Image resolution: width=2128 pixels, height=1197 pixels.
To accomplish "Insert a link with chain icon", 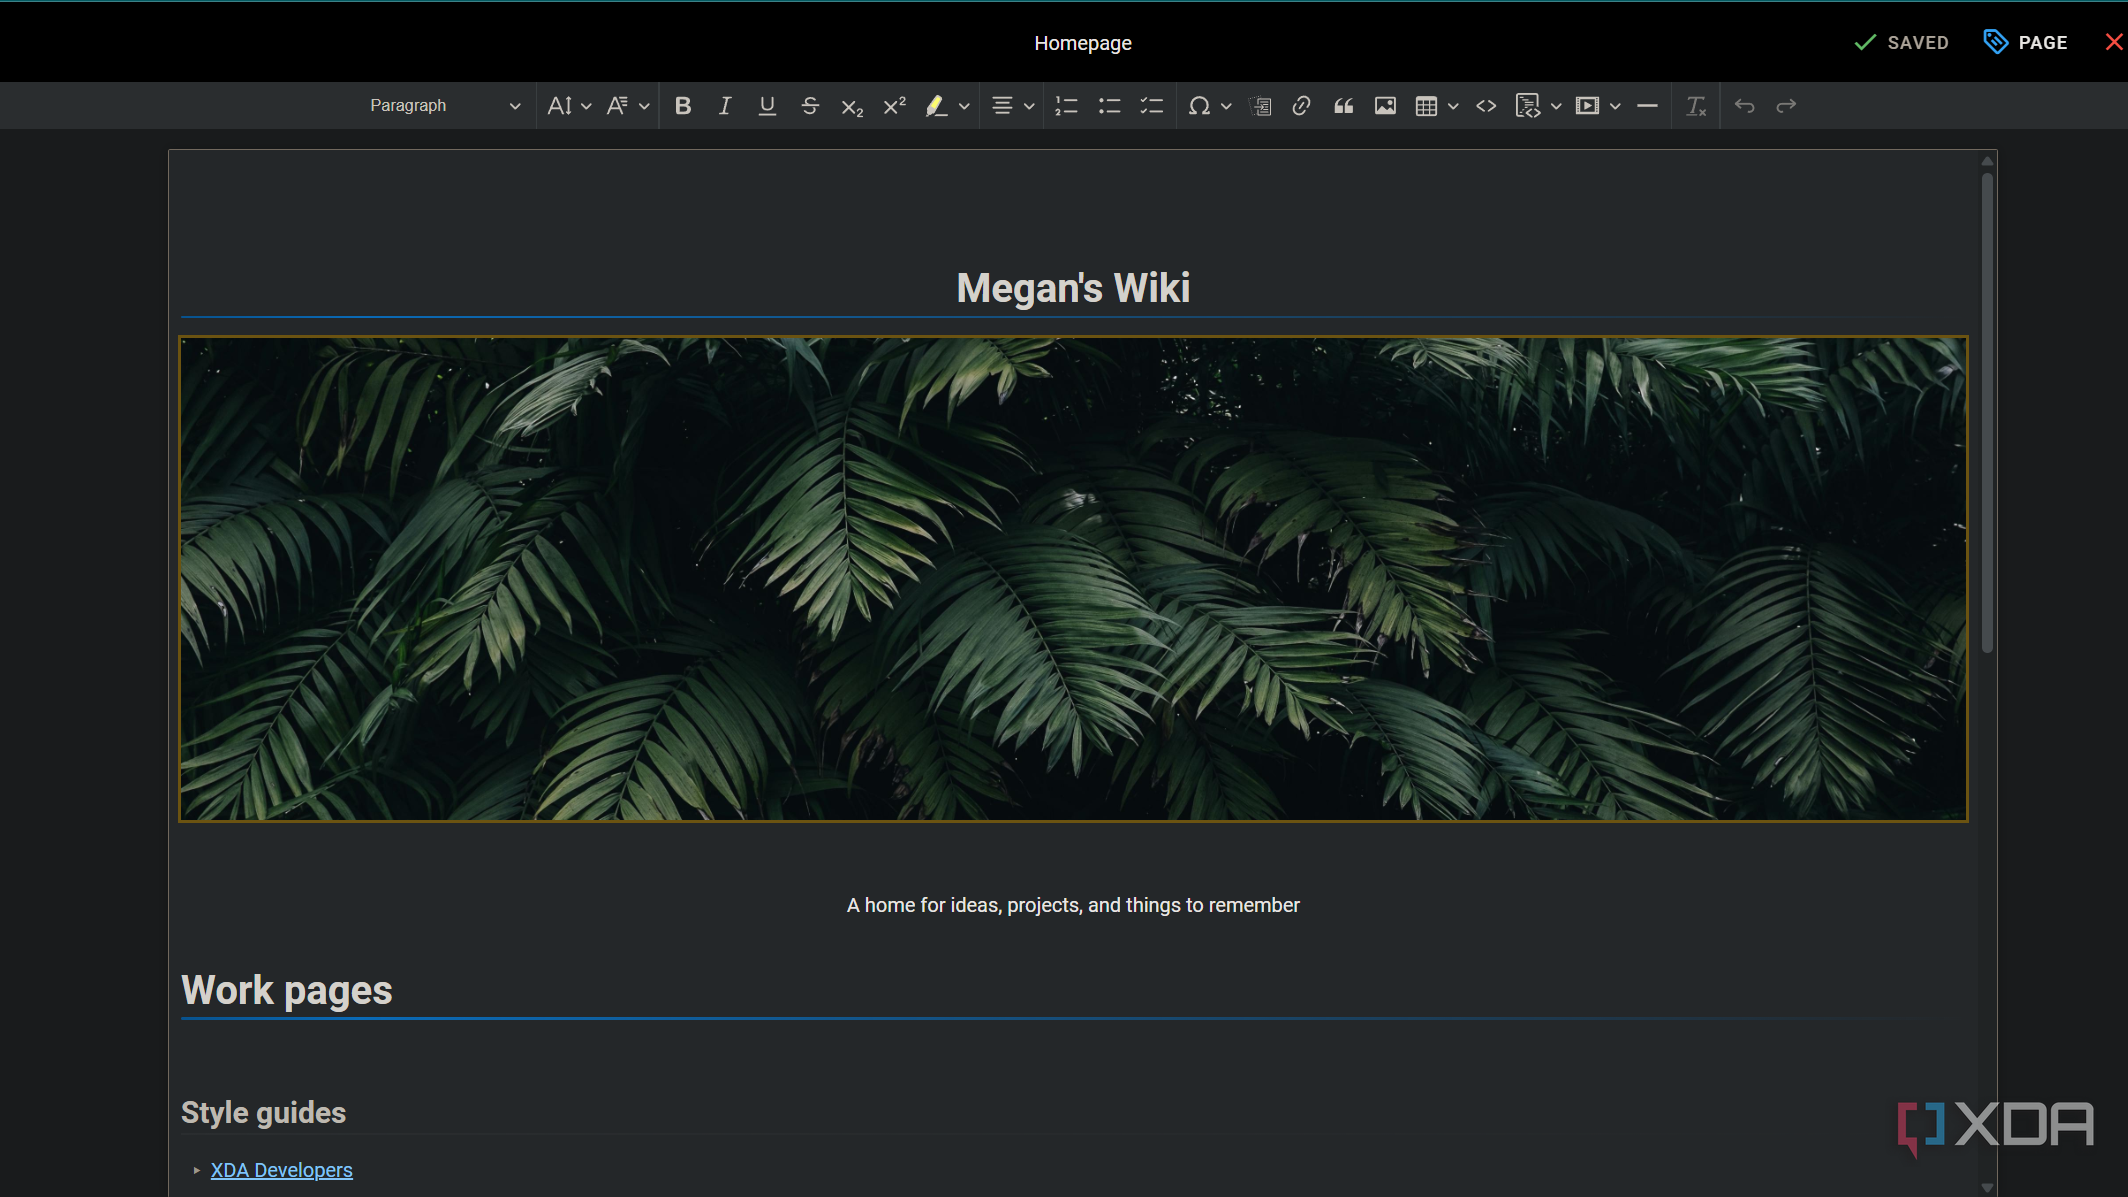I will click(x=1301, y=106).
